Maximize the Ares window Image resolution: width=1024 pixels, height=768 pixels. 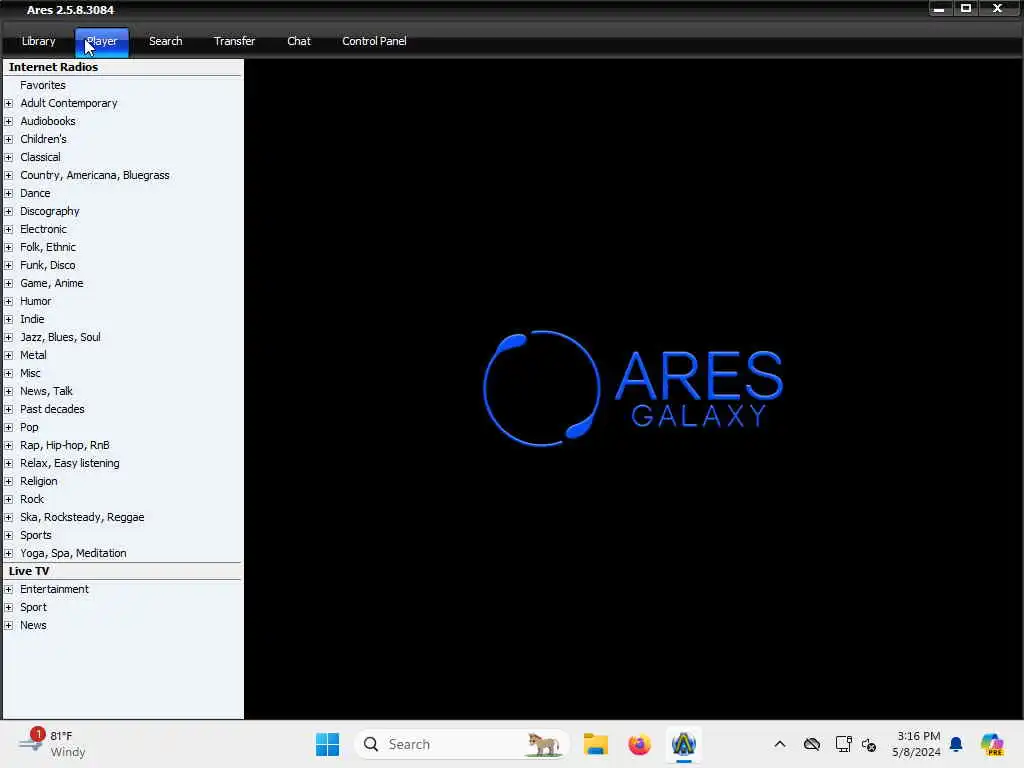pos(966,8)
